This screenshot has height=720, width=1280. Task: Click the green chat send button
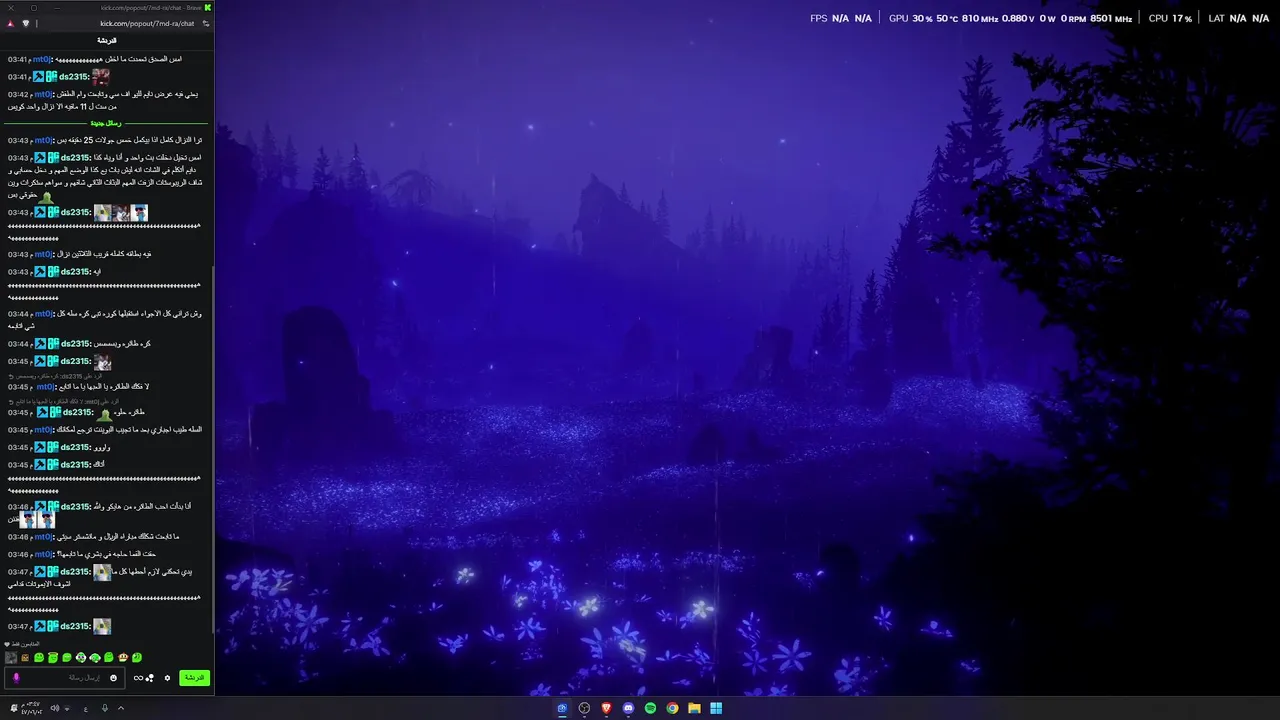pyautogui.click(x=194, y=678)
